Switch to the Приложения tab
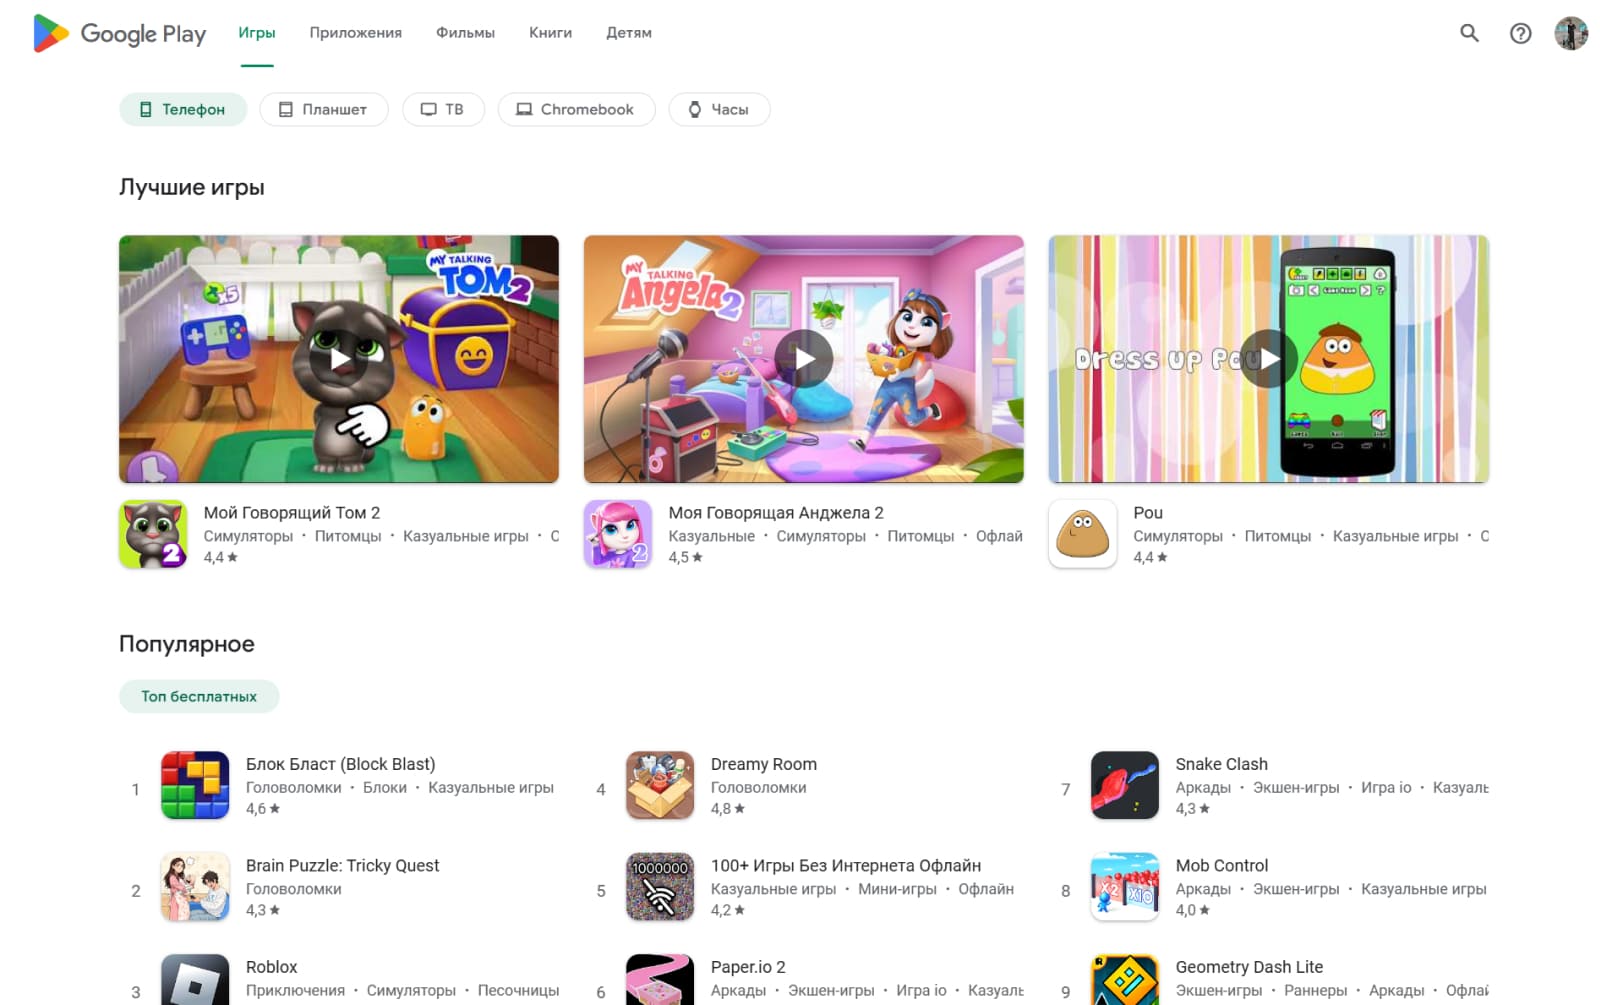 tap(356, 32)
